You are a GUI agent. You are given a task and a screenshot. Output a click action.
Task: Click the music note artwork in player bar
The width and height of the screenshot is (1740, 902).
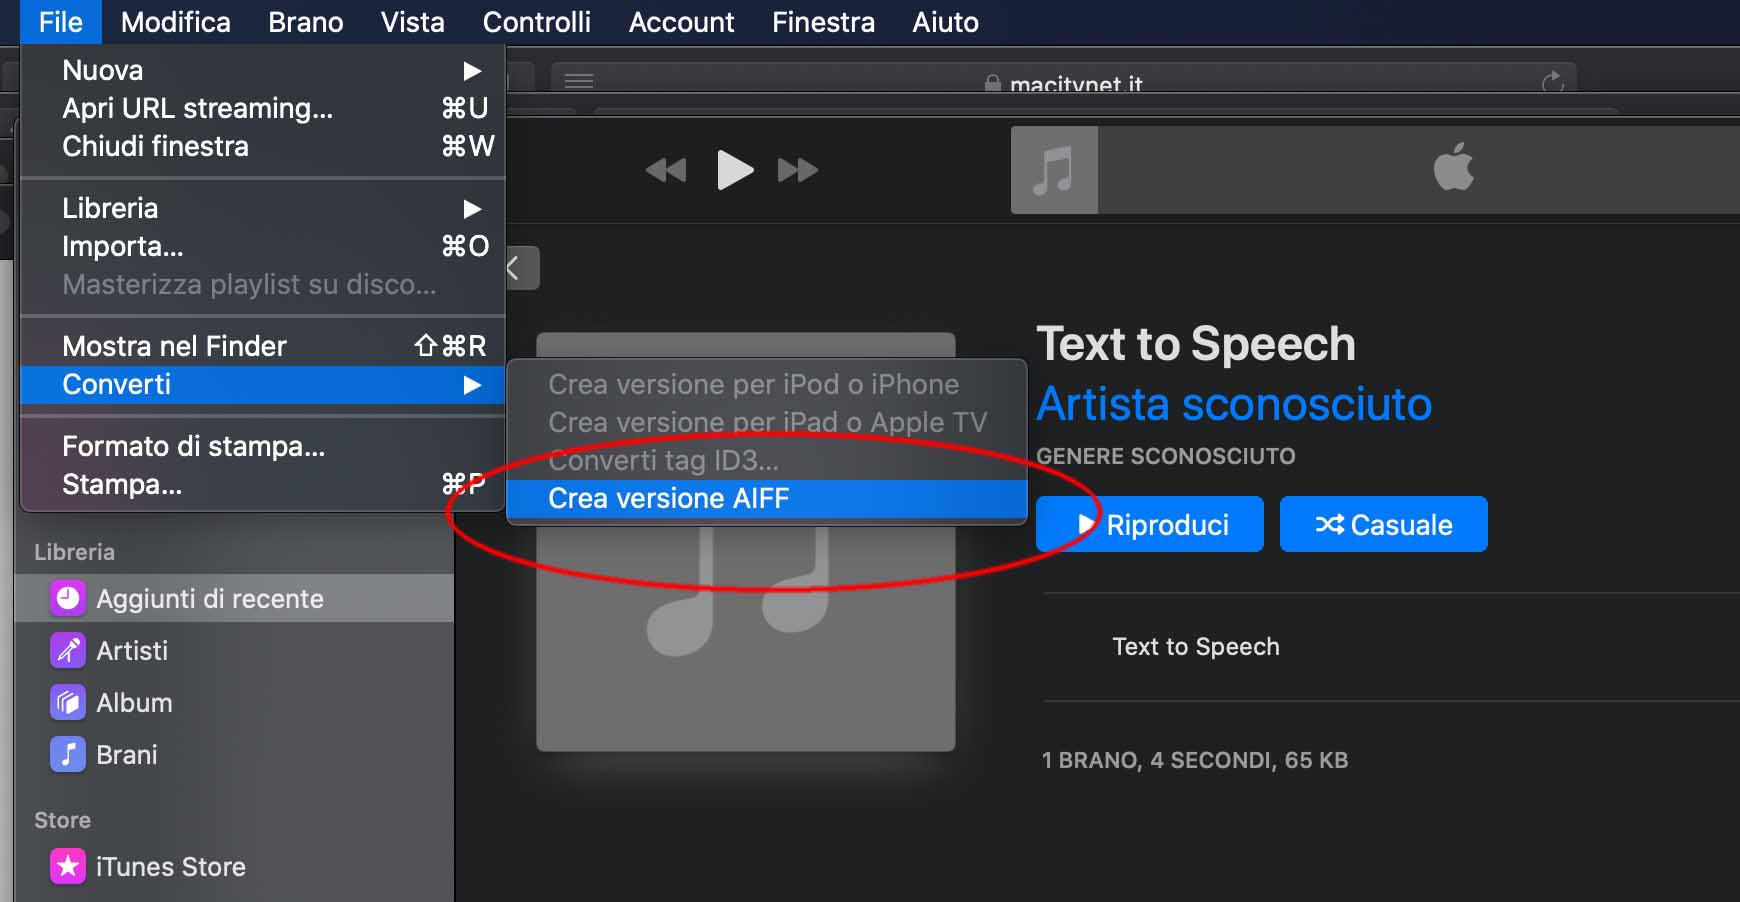pyautogui.click(x=1054, y=170)
